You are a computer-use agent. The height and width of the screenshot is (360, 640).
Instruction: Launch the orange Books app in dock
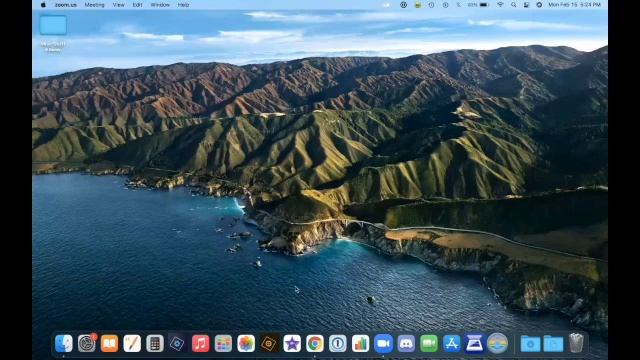click(109, 343)
